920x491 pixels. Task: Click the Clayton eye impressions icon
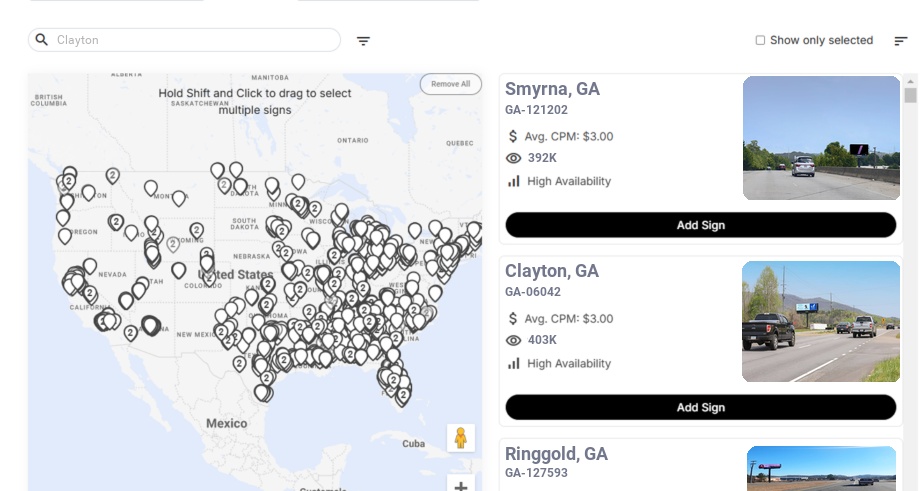(514, 341)
